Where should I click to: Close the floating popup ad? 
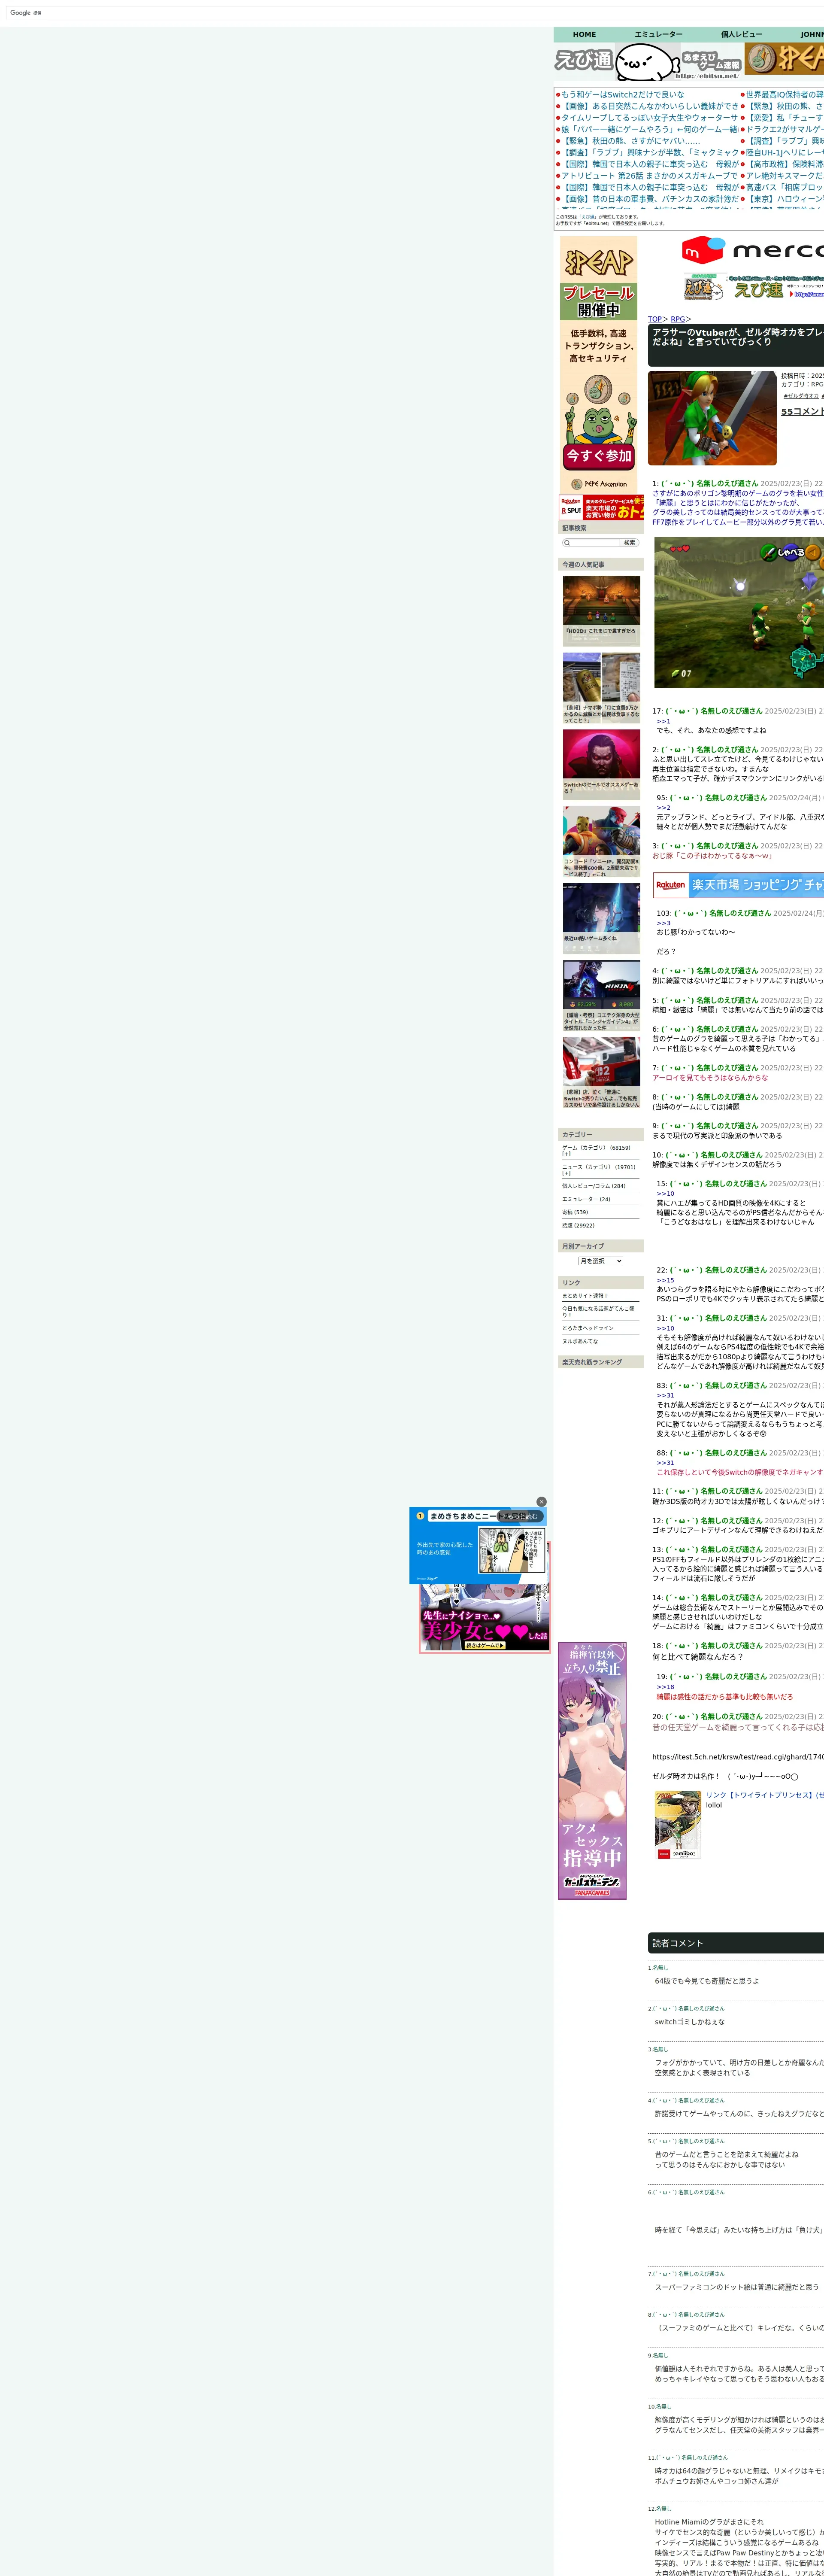tap(541, 1501)
